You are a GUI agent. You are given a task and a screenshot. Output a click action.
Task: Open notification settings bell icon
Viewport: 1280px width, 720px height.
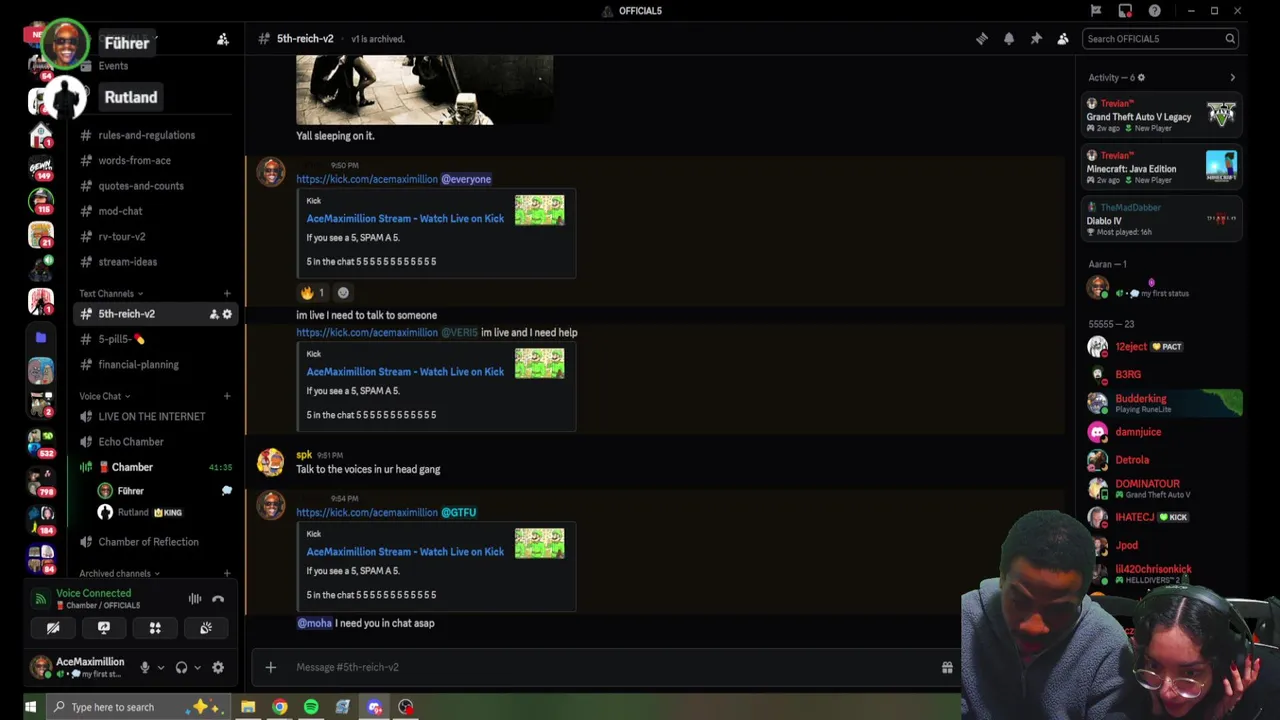click(x=1009, y=39)
